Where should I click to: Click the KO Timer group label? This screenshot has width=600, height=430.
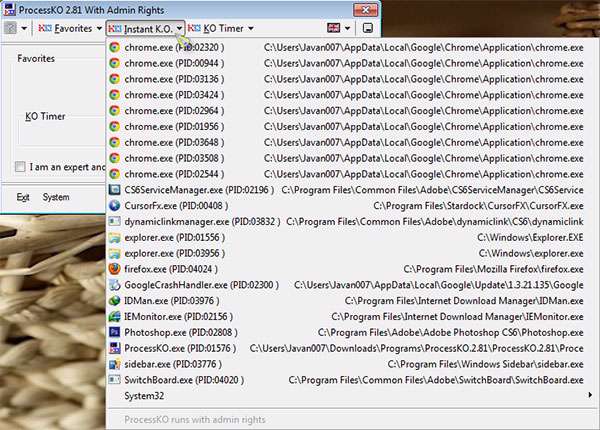pos(45,116)
